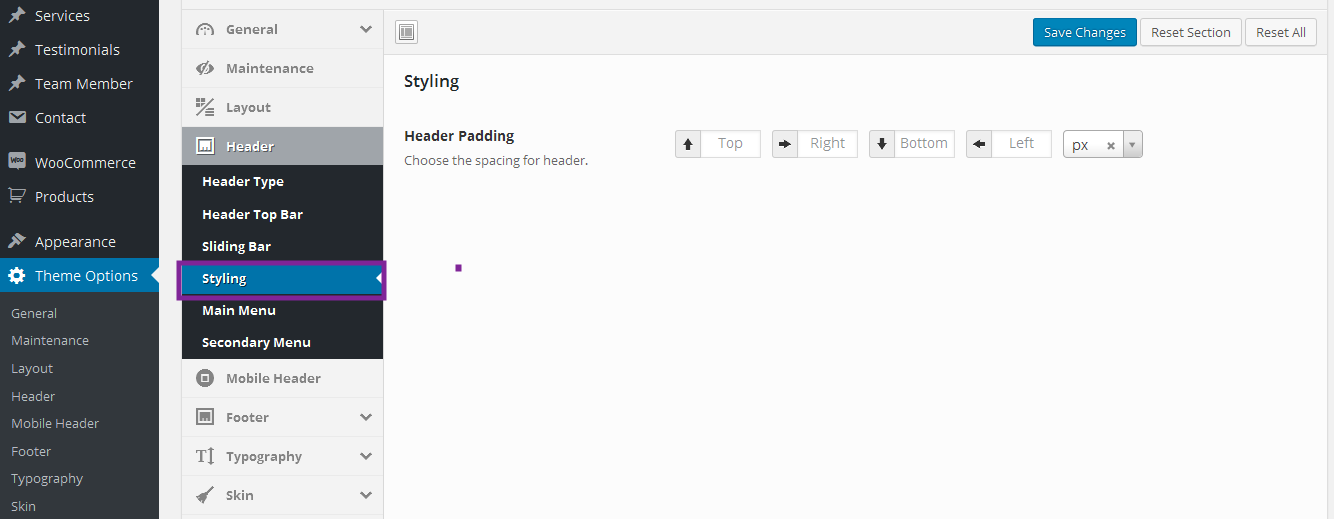
Task: Click the Save Changes button
Action: point(1084,32)
